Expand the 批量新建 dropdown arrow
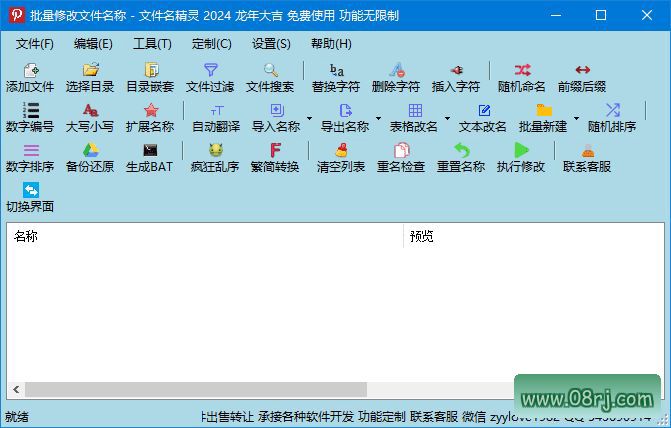Image resolution: width=671 pixels, height=428 pixels. pyautogui.click(x=576, y=118)
